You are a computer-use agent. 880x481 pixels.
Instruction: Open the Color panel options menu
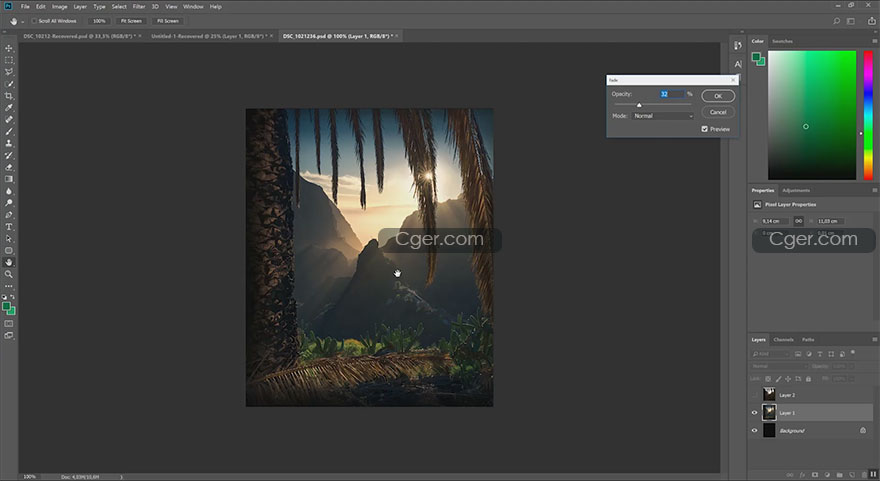pyautogui.click(x=874, y=41)
